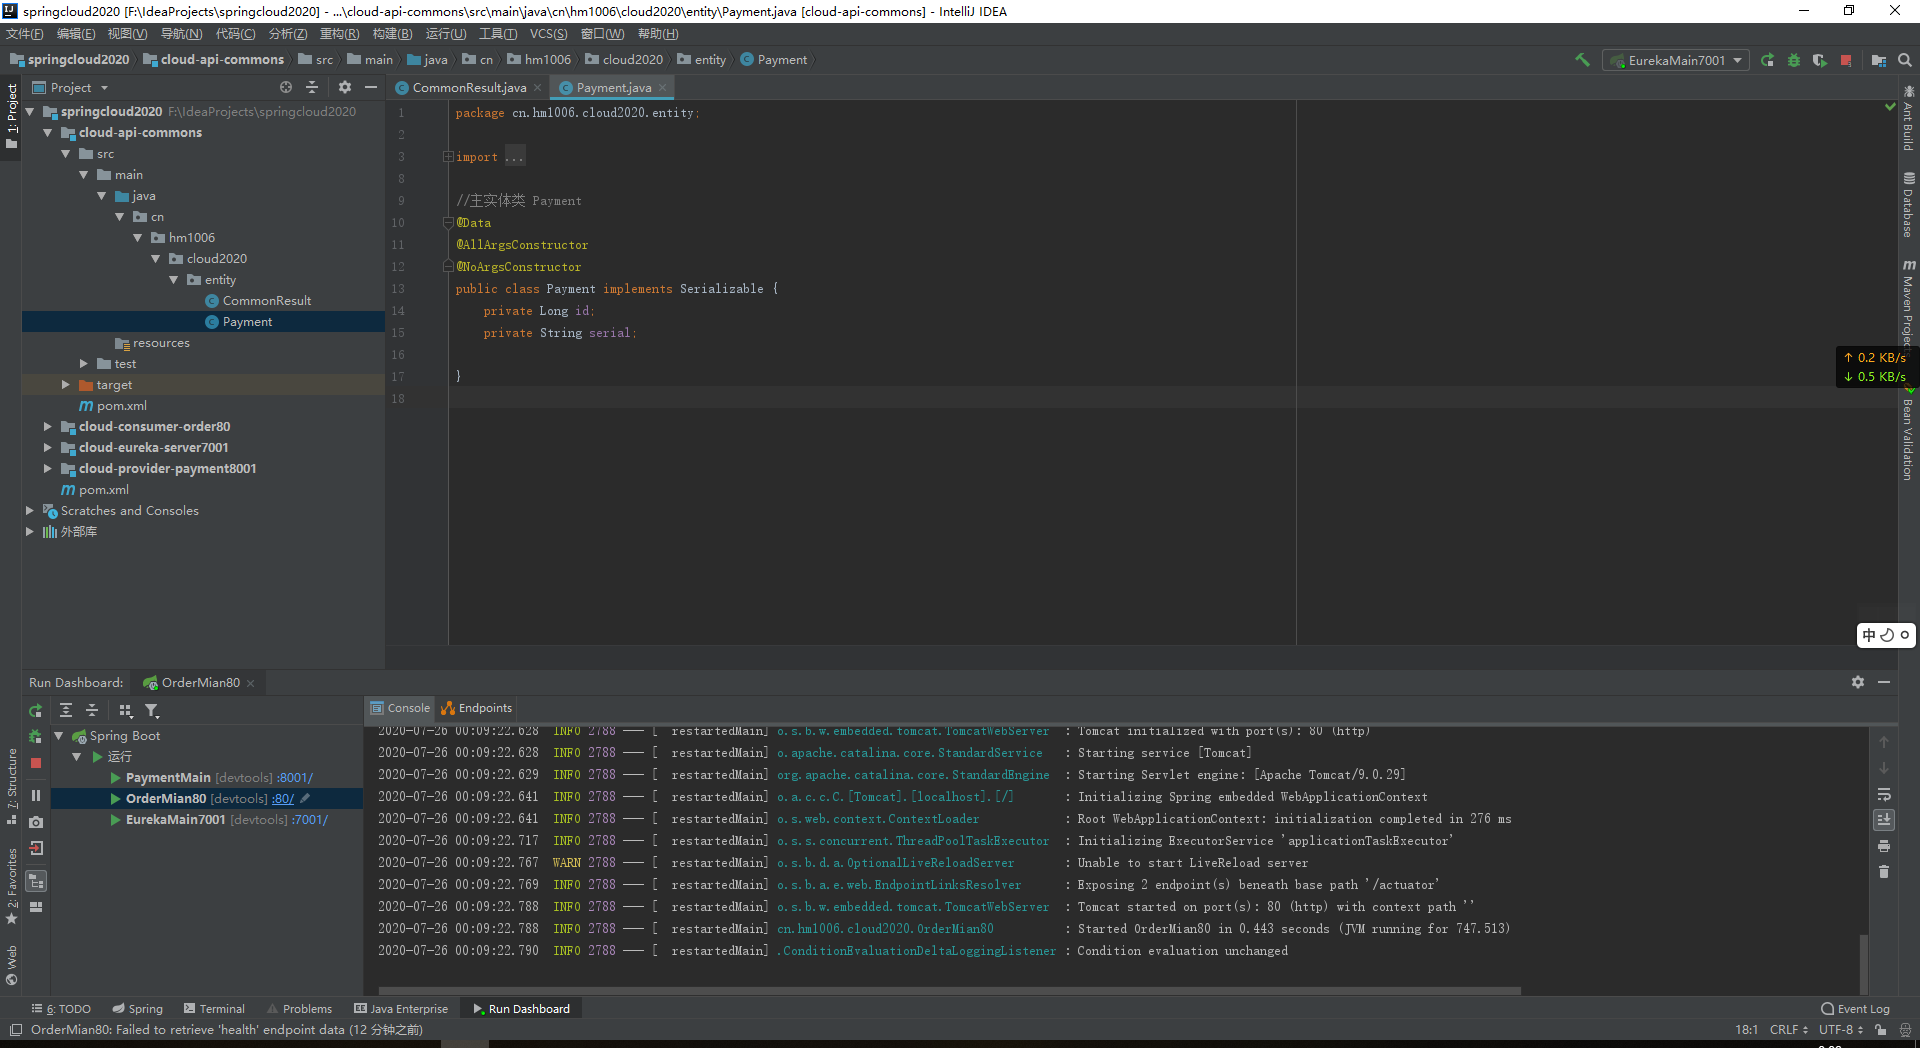This screenshot has height=1048, width=1920.
Task: Open the Project Structure icon
Action: click(1879, 60)
